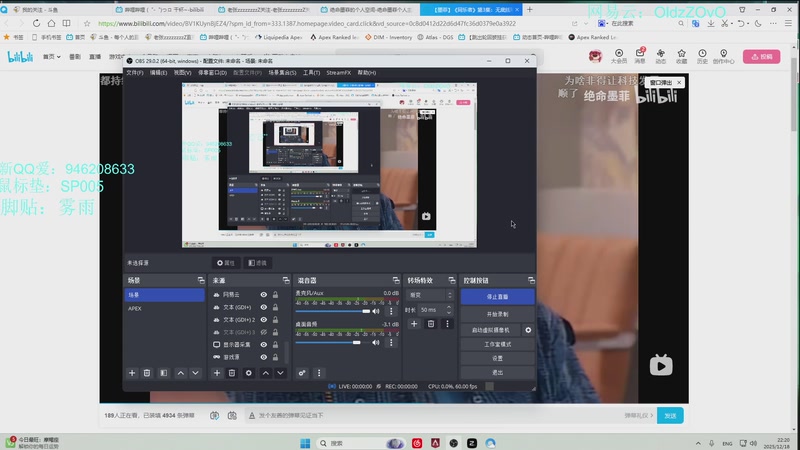Click 发送 send danmaku button
This screenshot has width=800, height=450.
(x=670, y=416)
